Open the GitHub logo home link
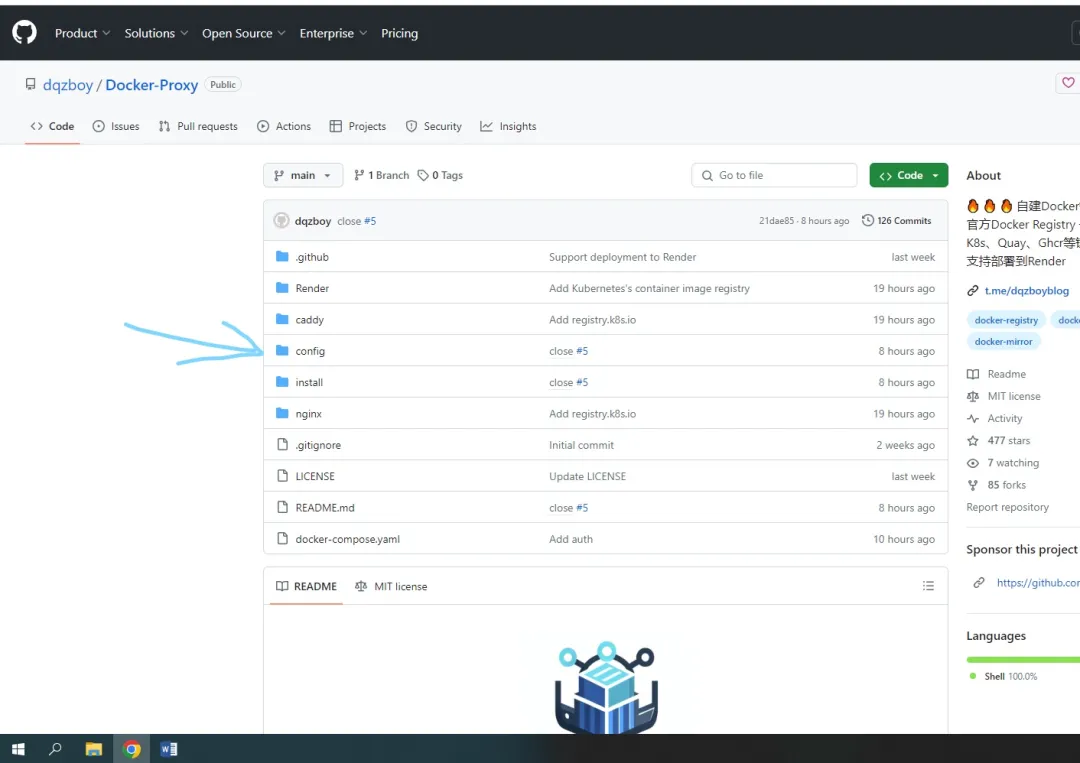This screenshot has width=1080, height=763. click(24, 32)
